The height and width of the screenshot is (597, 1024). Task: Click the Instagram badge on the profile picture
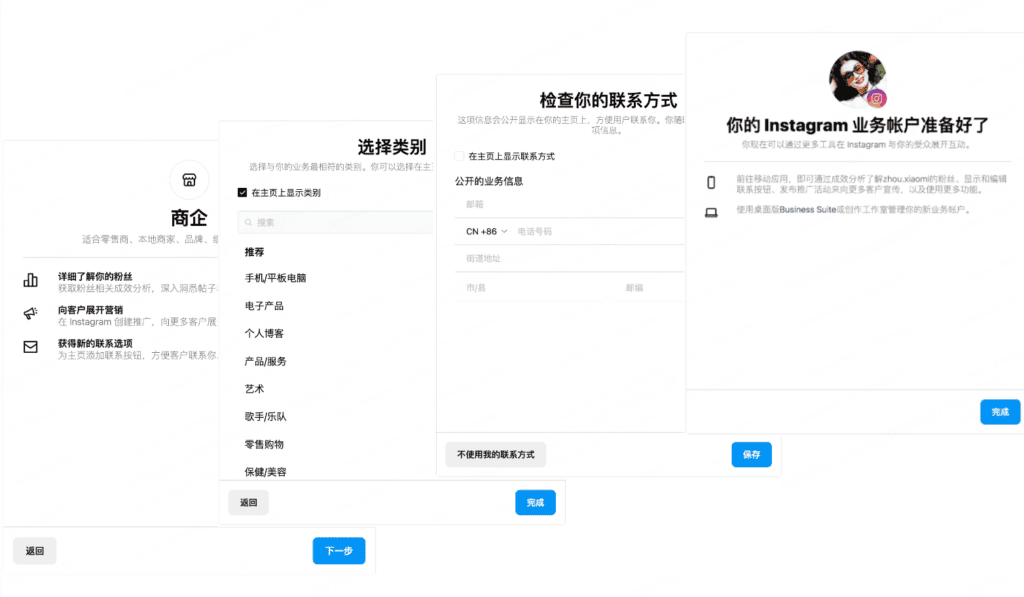click(877, 99)
